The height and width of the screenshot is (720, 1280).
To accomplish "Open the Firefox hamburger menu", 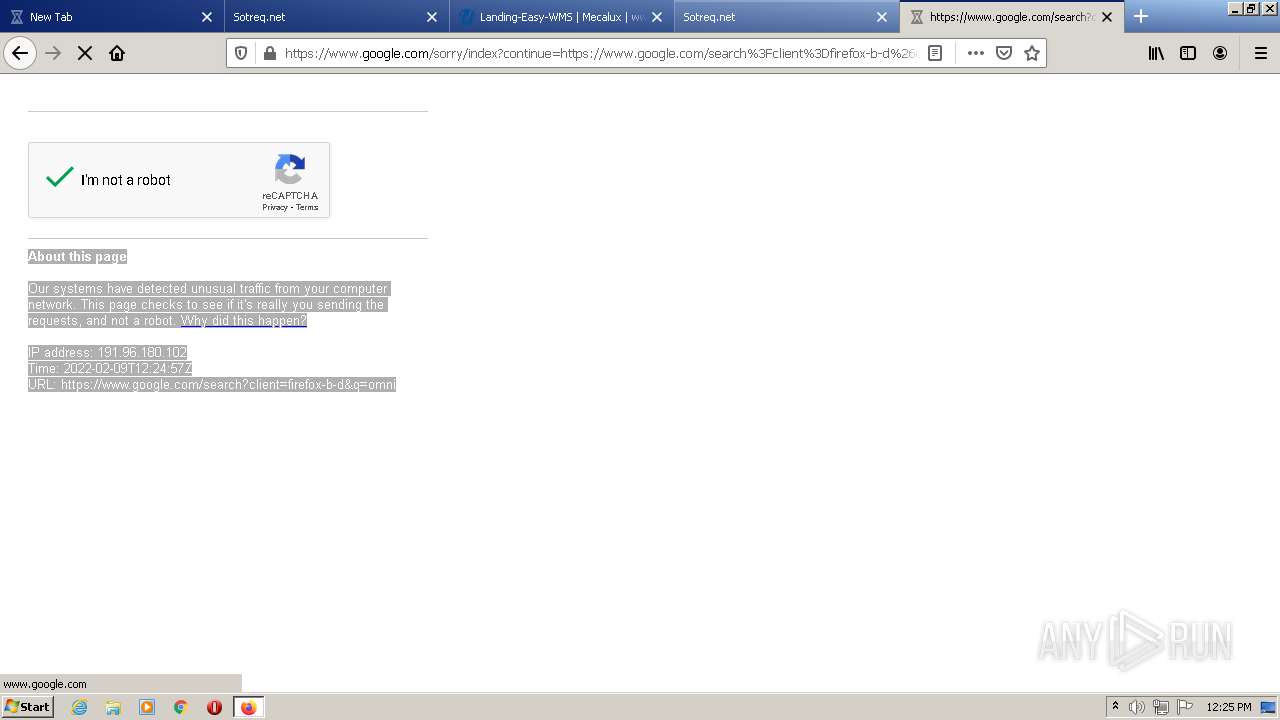I will 1261,53.
